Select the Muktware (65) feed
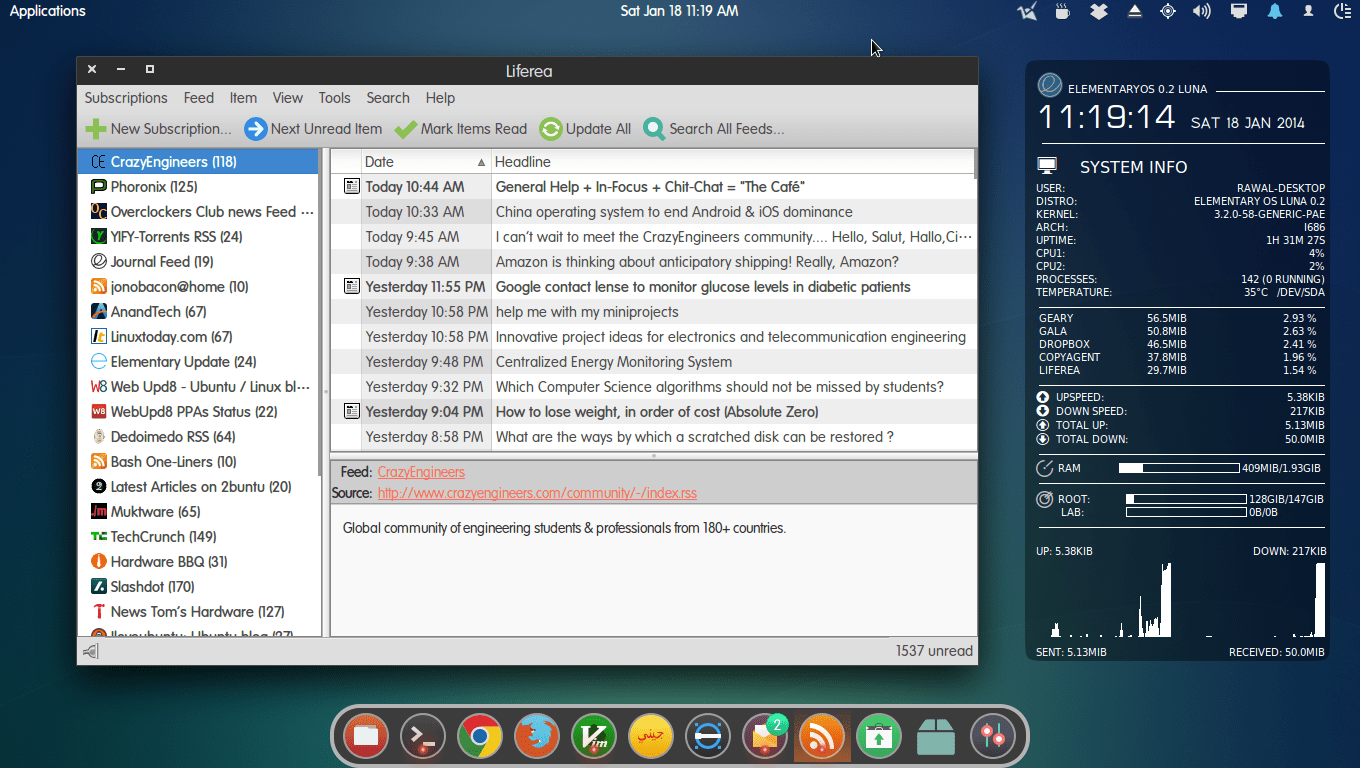The height and width of the screenshot is (768, 1360). (198, 512)
